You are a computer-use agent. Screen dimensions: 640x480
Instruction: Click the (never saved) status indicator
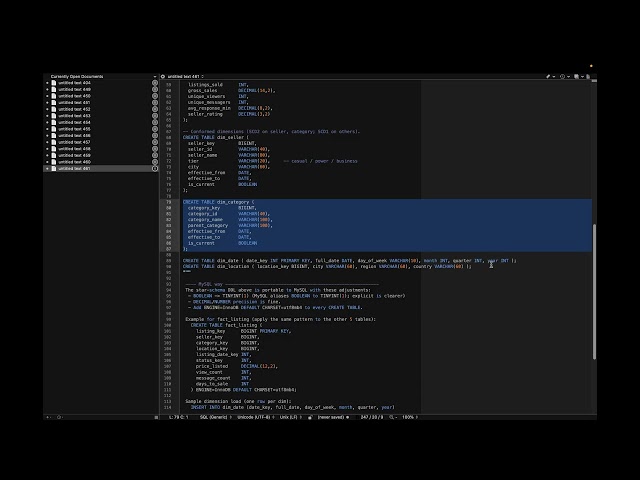coord(333,417)
